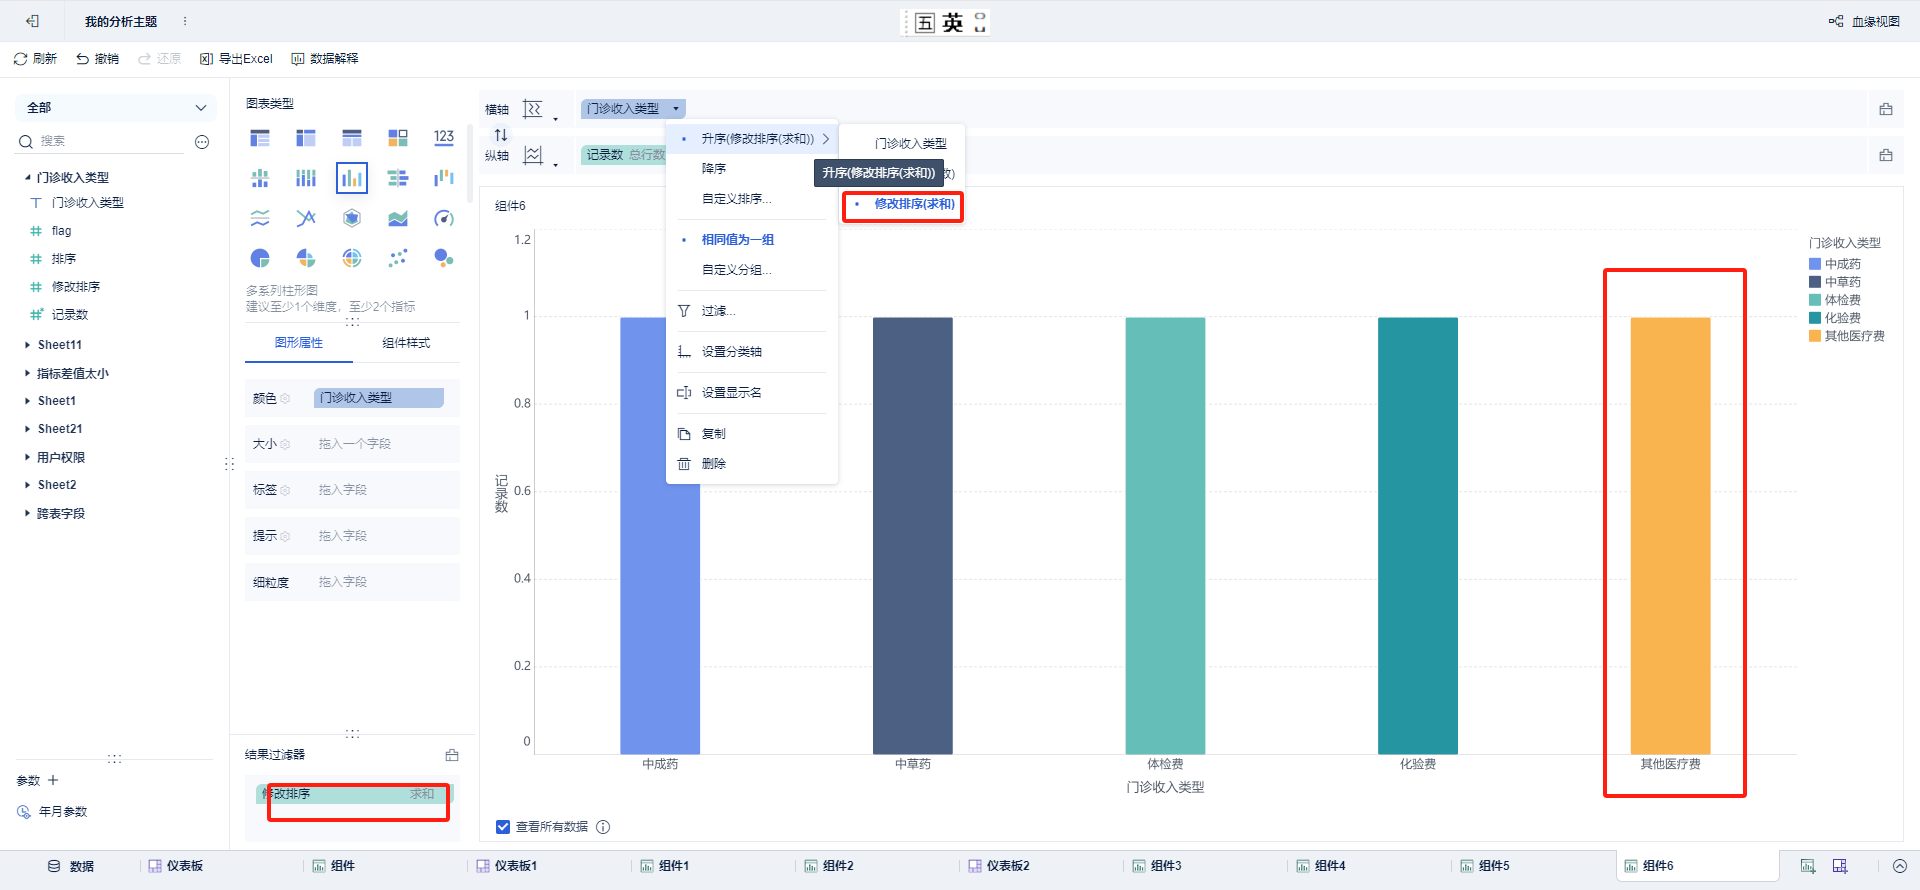Click the 数据解释 button

tap(325, 59)
